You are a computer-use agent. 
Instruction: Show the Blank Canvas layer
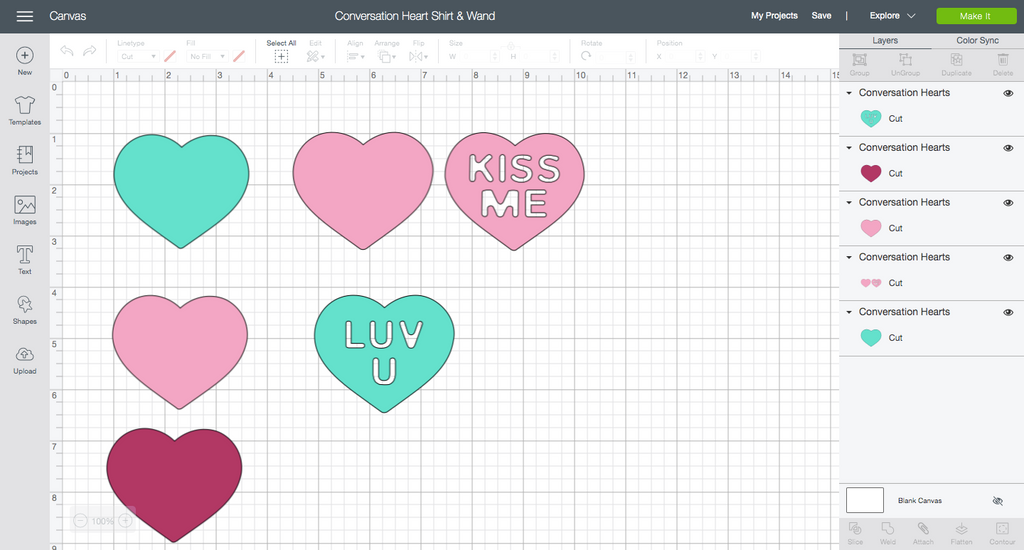[997, 500]
